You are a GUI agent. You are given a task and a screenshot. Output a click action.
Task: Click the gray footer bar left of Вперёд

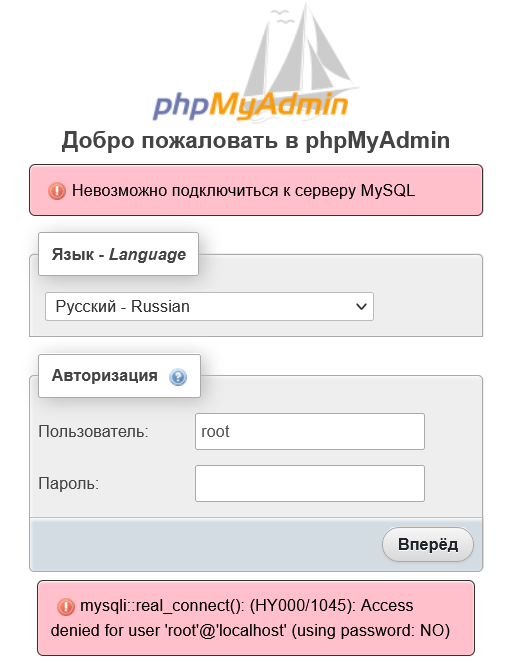click(206, 544)
